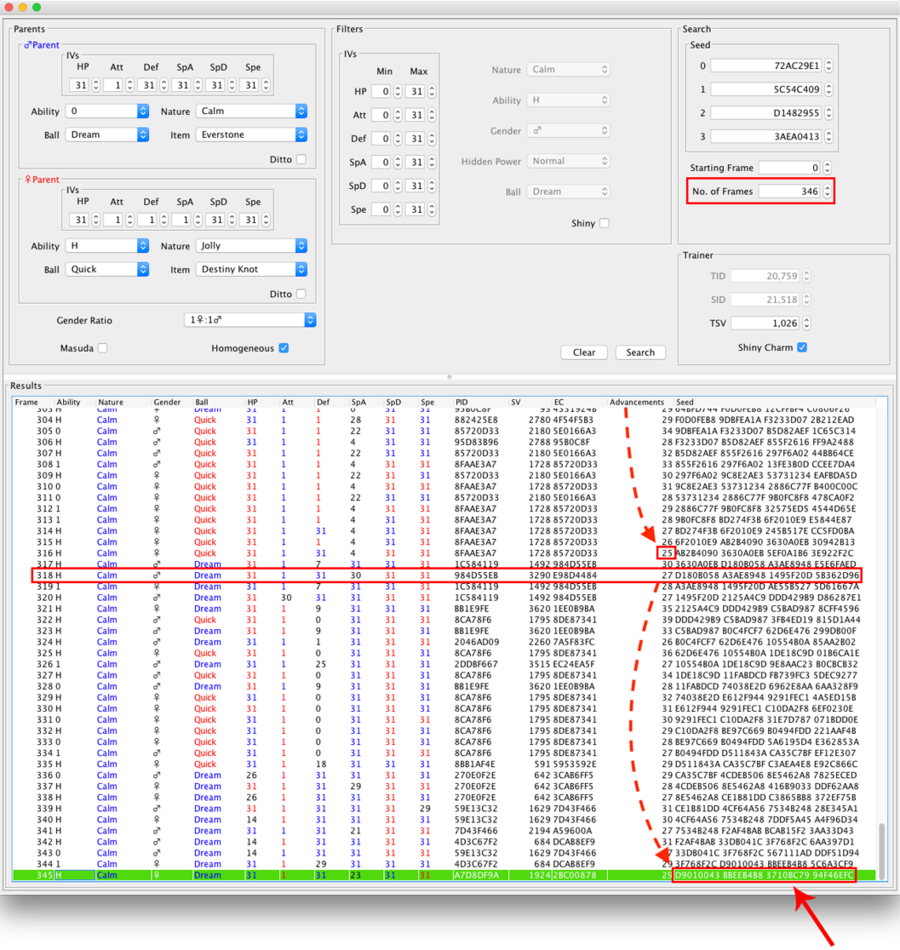Screen dimensions: 900x950
Task: Enable the Masuda checkbox
Action: point(103,348)
